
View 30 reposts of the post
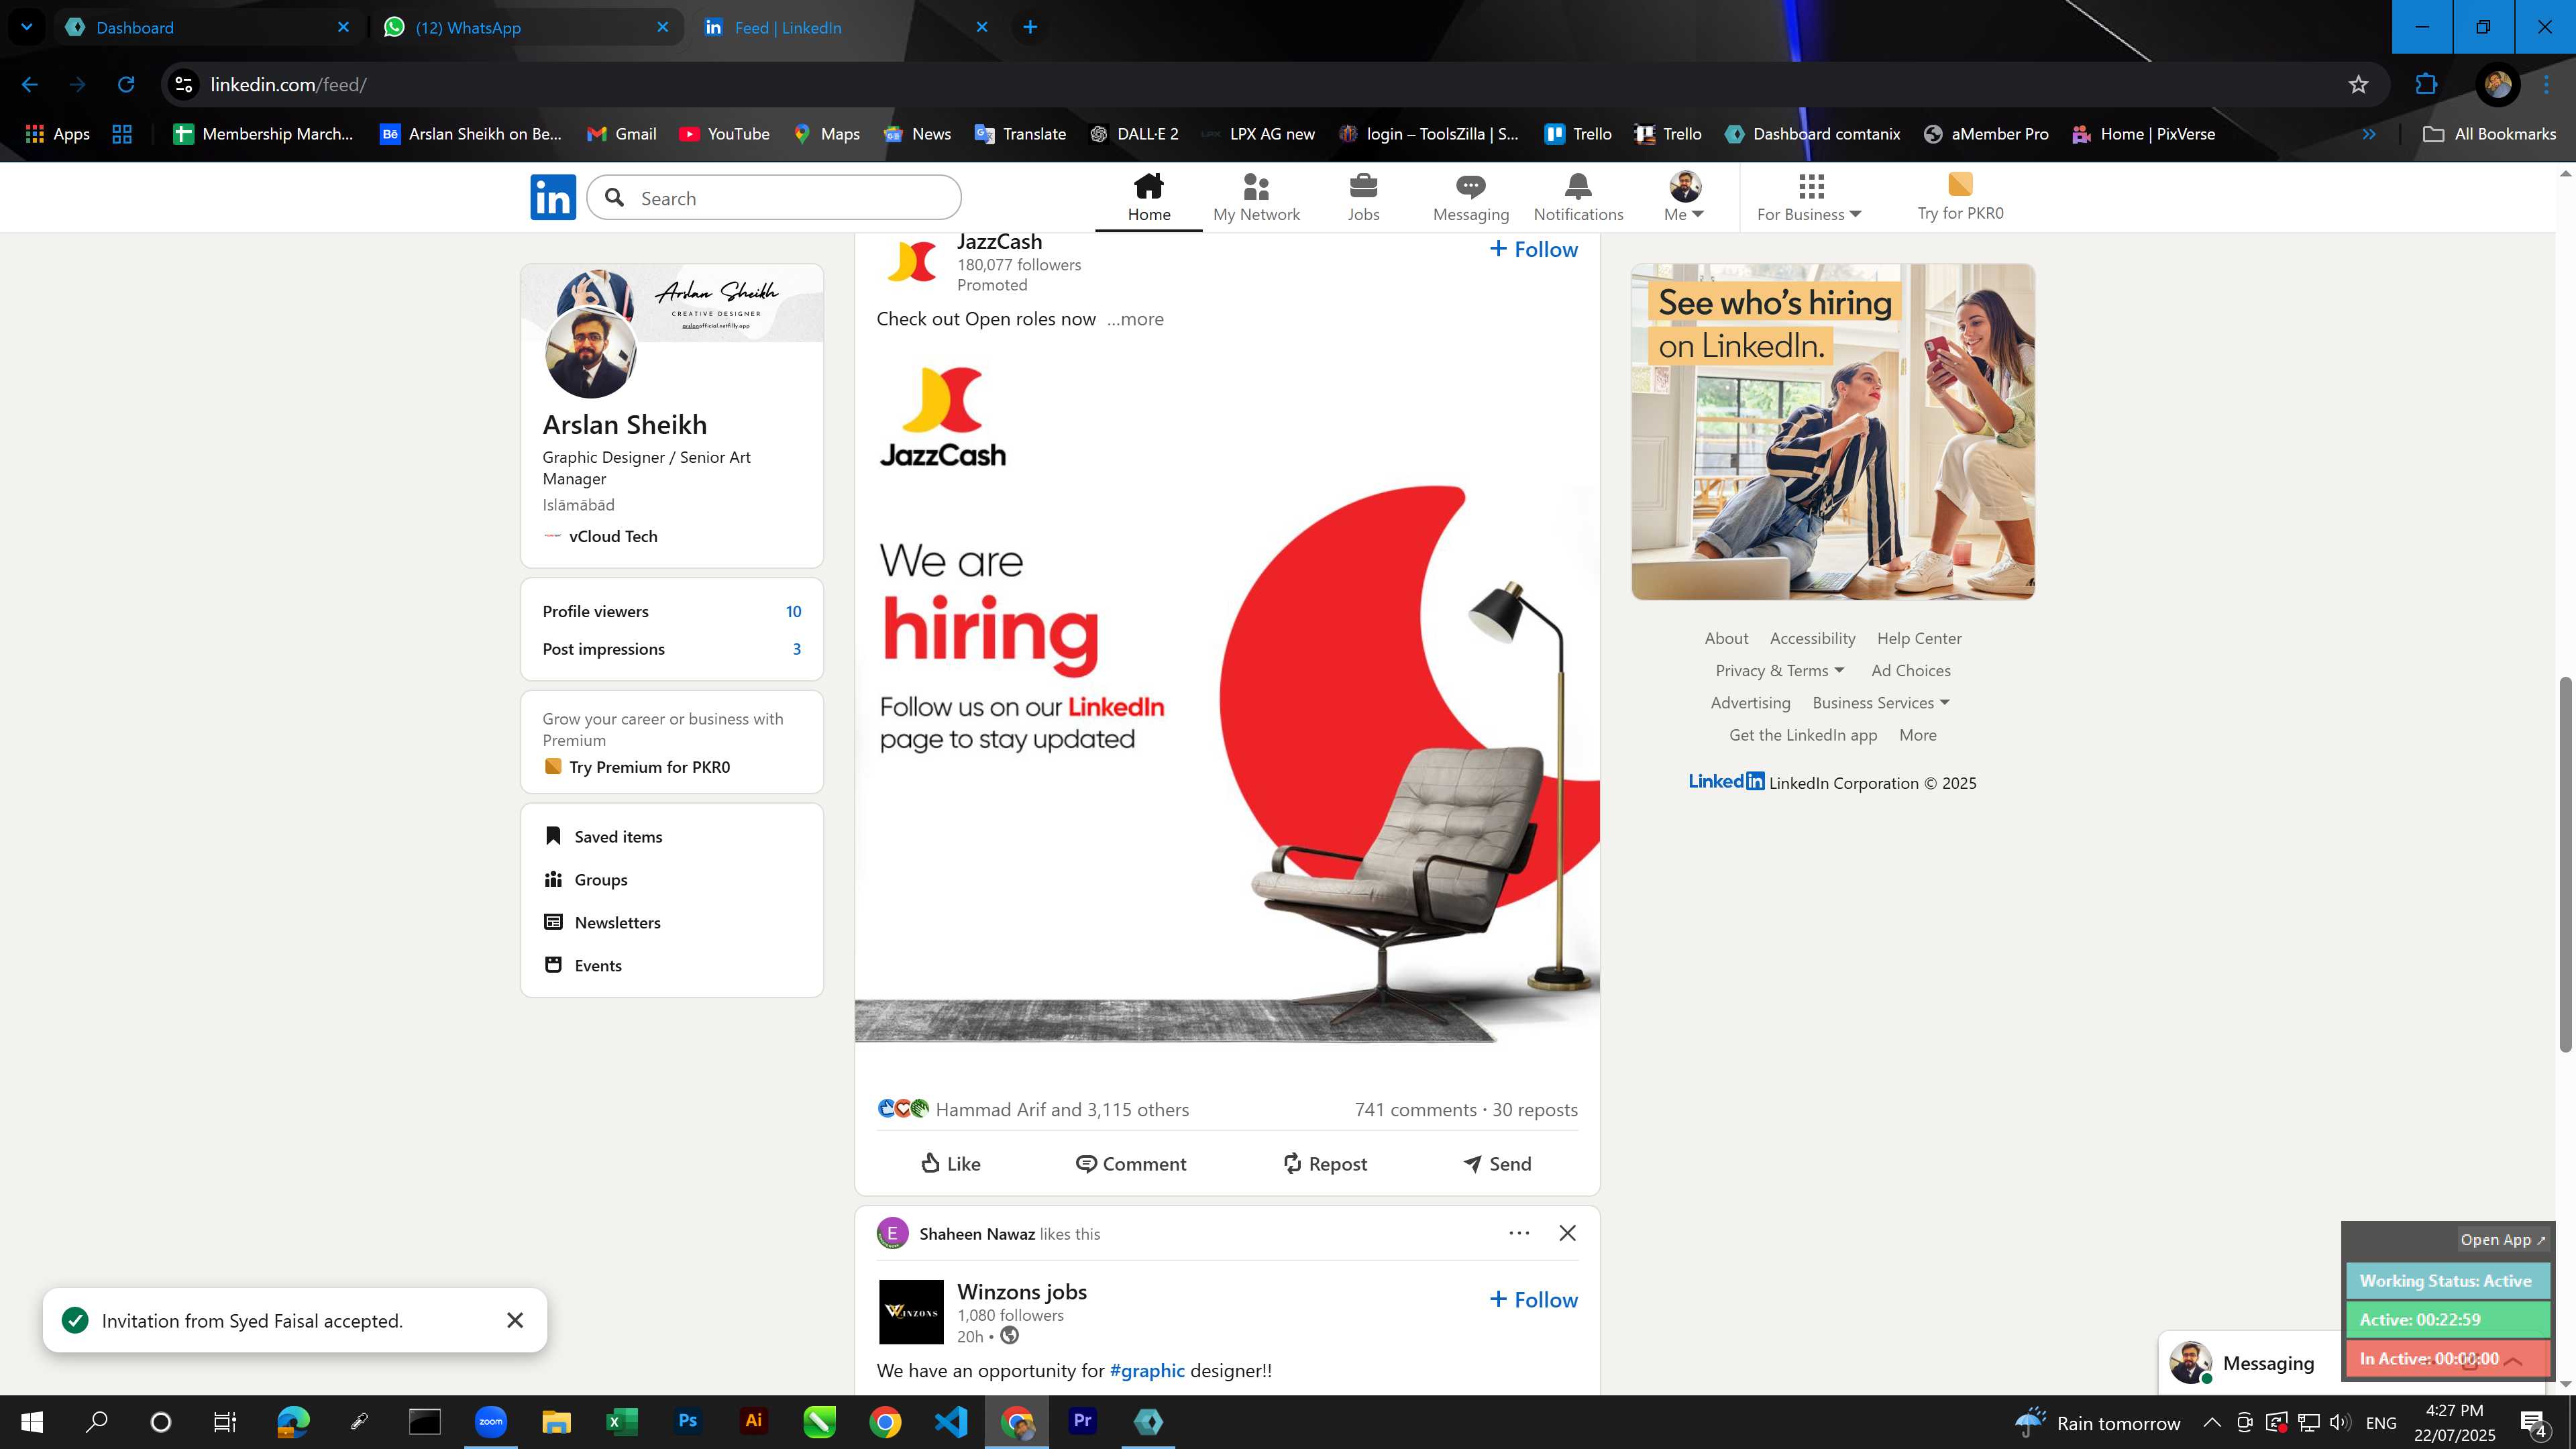tap(1535, 1109)
